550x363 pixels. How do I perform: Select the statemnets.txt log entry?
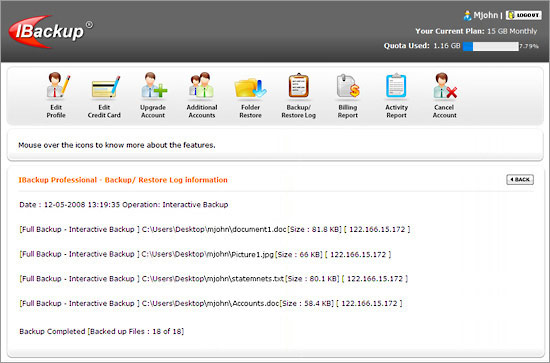pos(214,279)
